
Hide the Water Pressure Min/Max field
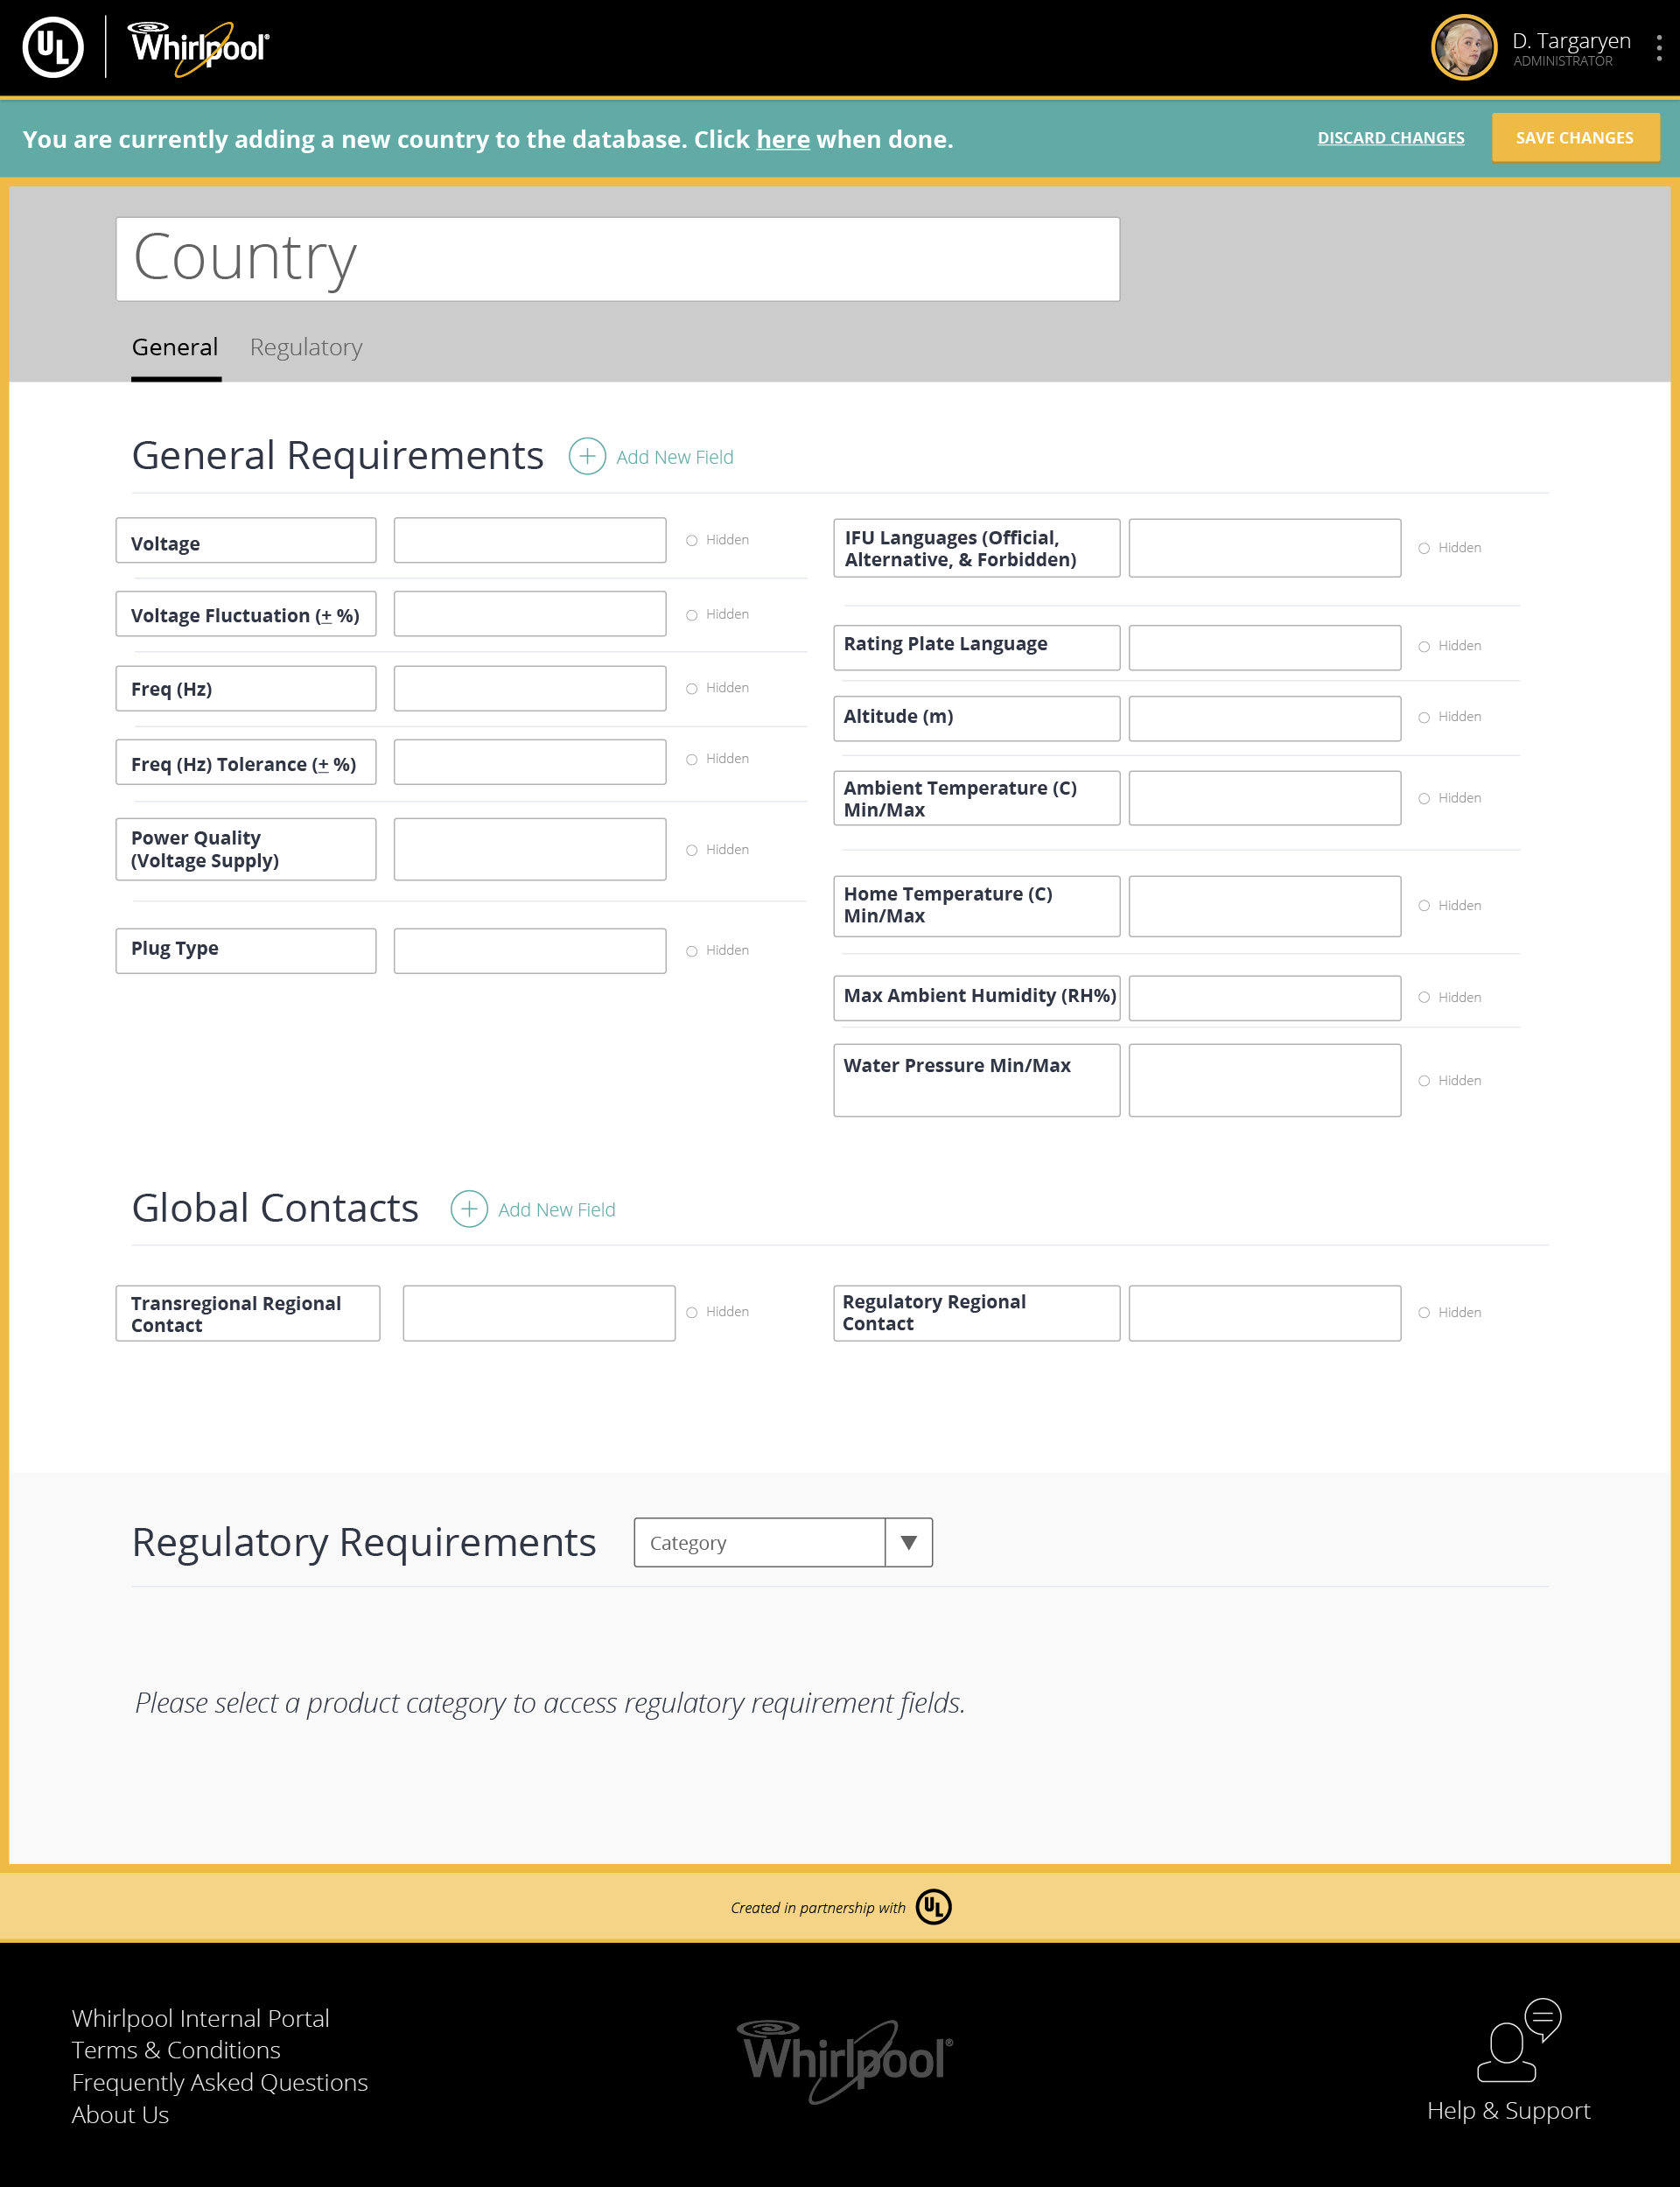pyautogui.click(x=1423, y=1081)
